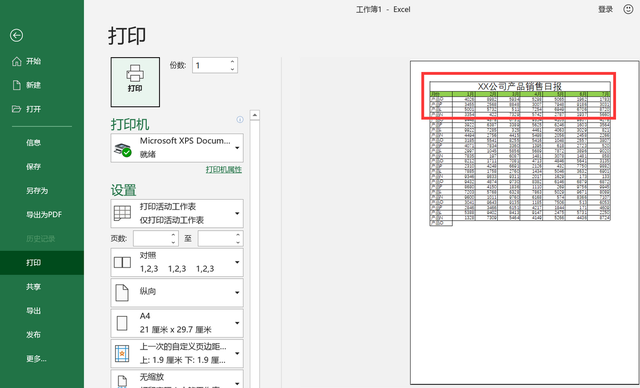Expand collated 1,2,3 dropdown
The height and width of the screenshot is (388, 640).
tap(177, 262)
